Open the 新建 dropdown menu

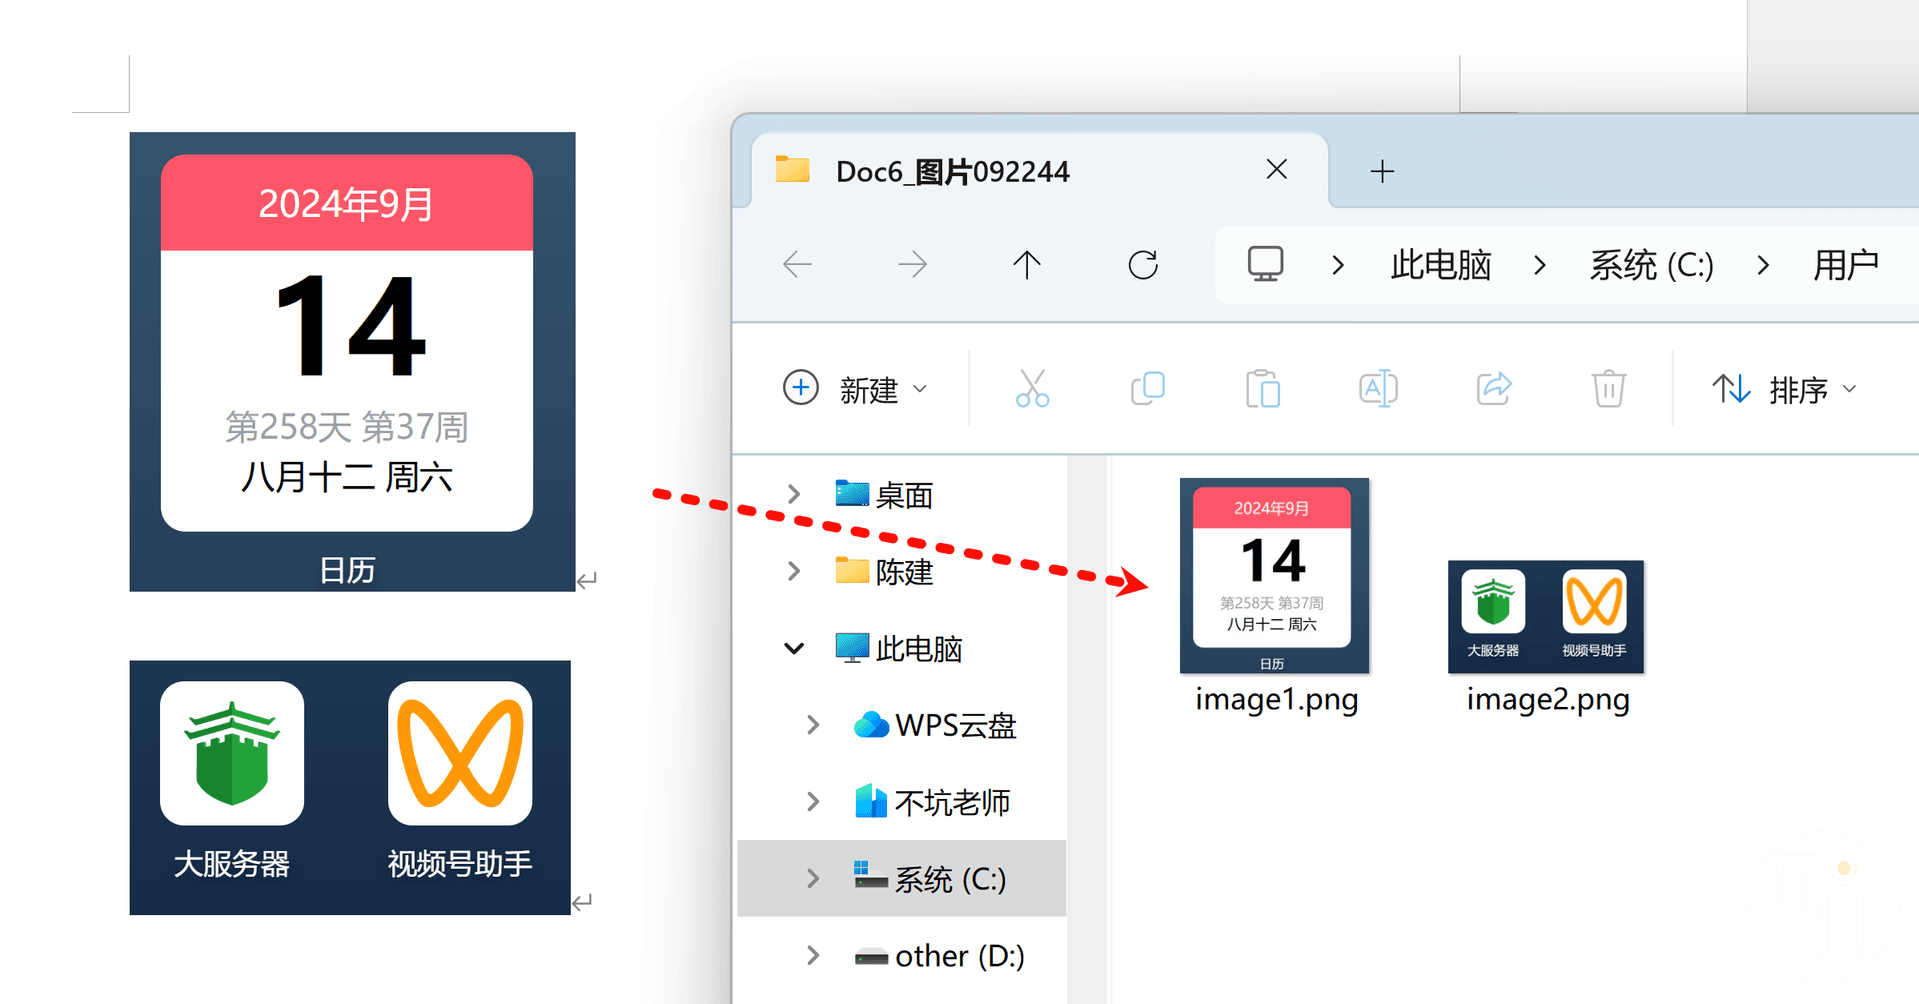(856, 388)
